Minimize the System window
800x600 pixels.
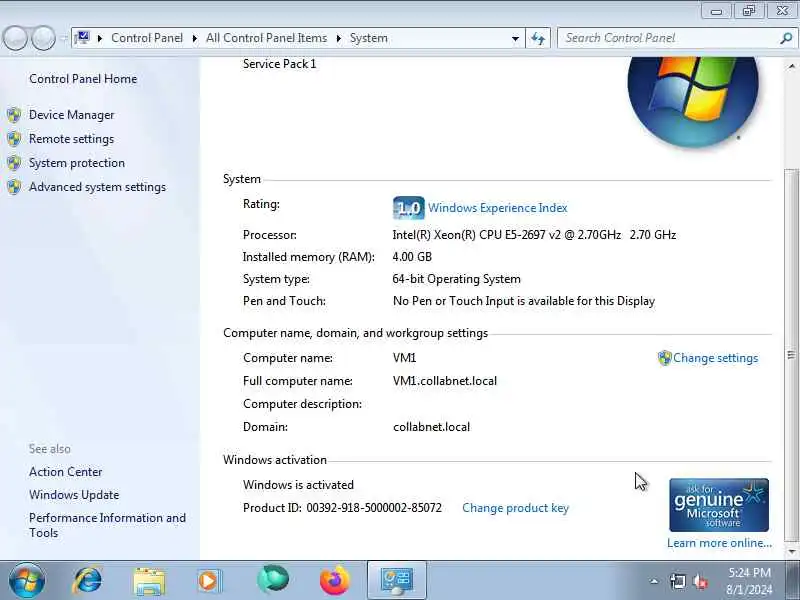[716, 11]
